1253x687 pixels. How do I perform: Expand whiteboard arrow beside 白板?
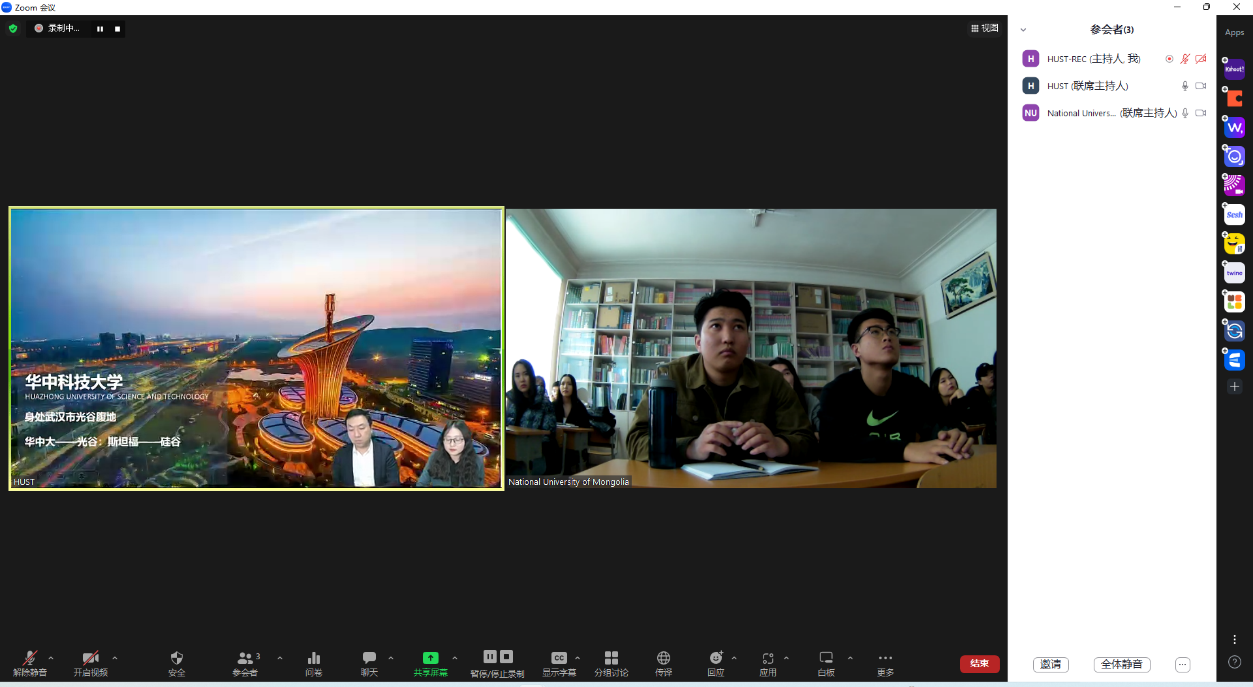click(x=850, y=658)
